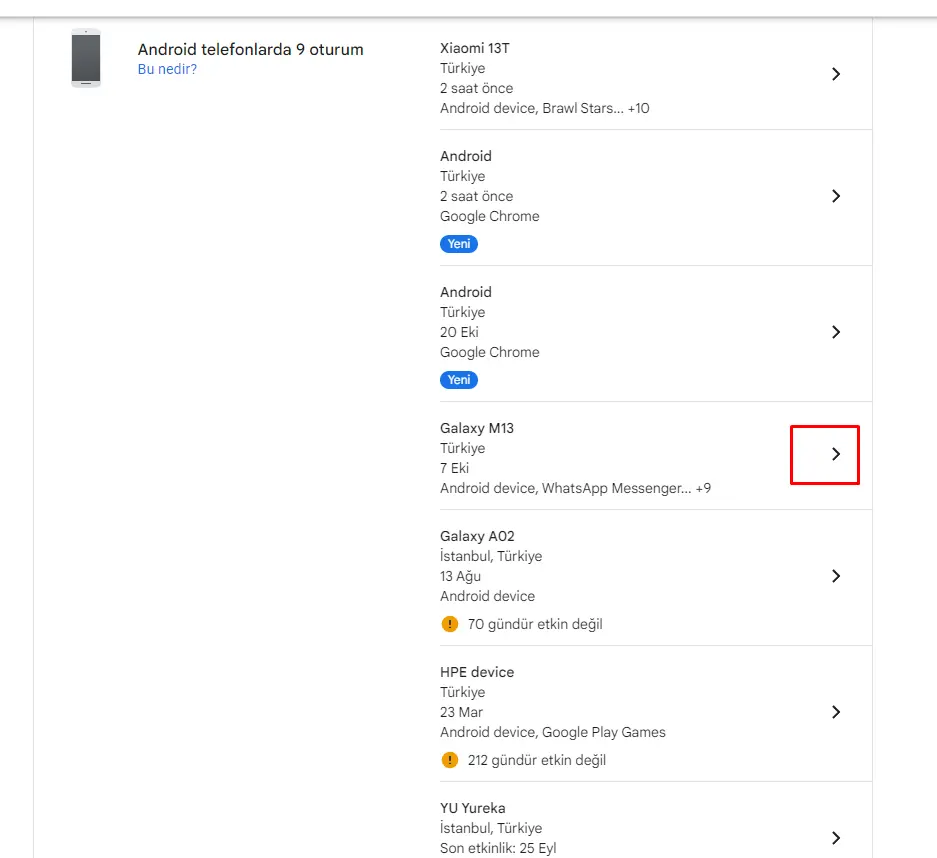Select the HPE device entry title
937x858 pixels.
click(477, 672)
